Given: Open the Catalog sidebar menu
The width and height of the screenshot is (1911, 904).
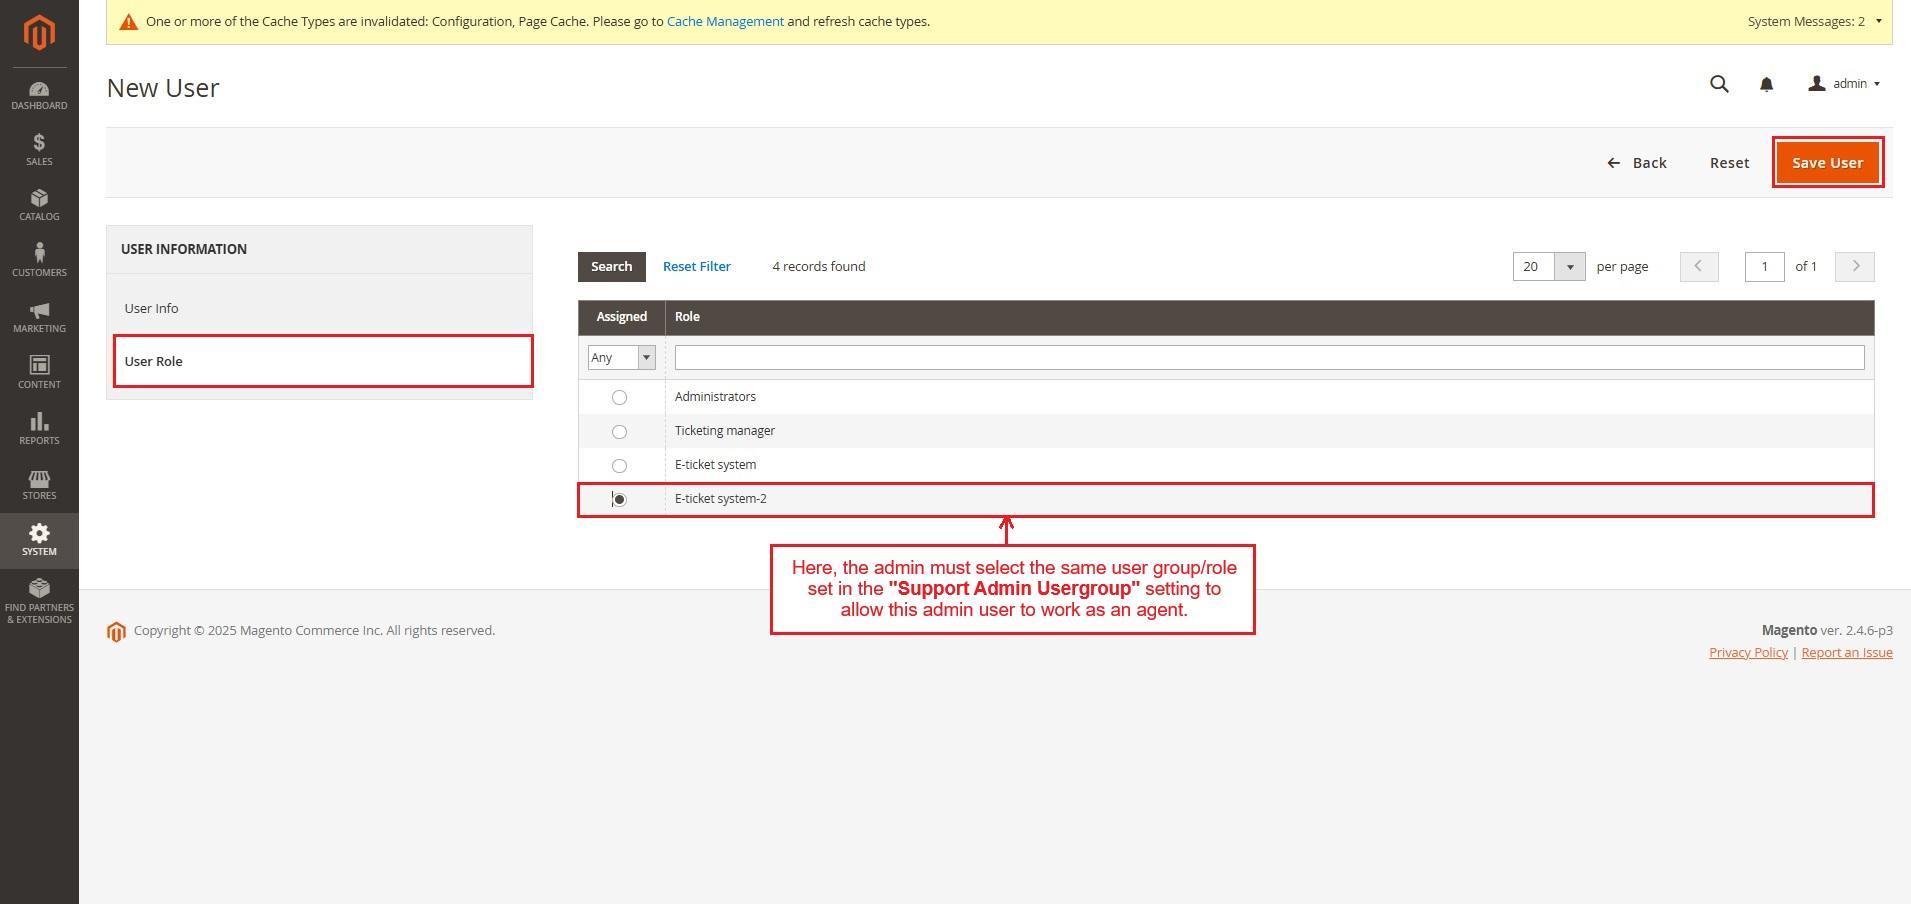Looking at the screenshot, I should [x=39, y=205].
